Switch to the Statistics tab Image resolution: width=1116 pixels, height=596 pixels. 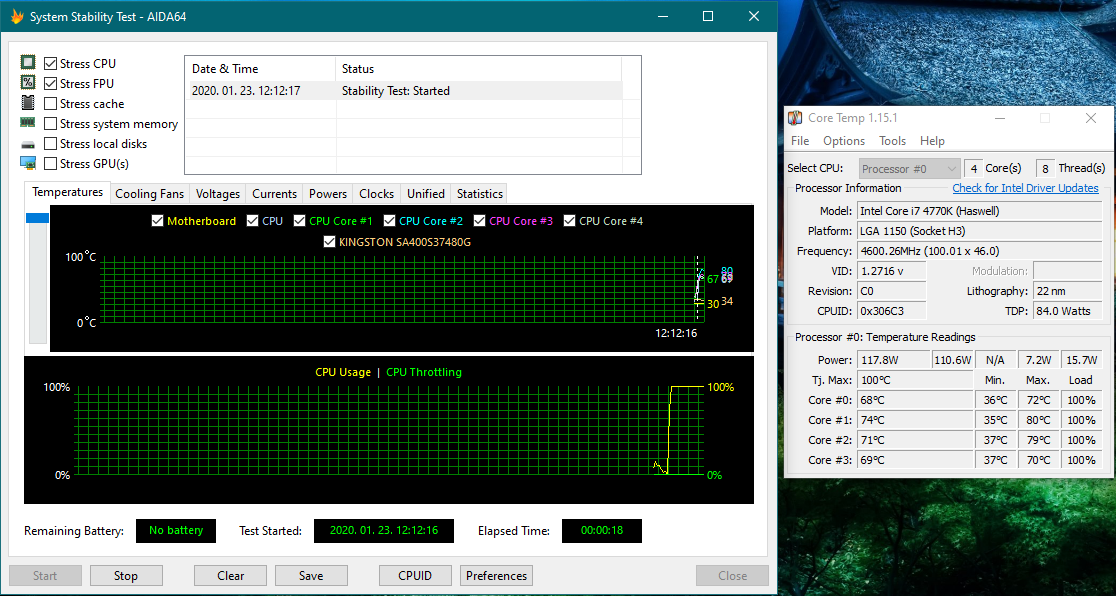click(480, 194)
